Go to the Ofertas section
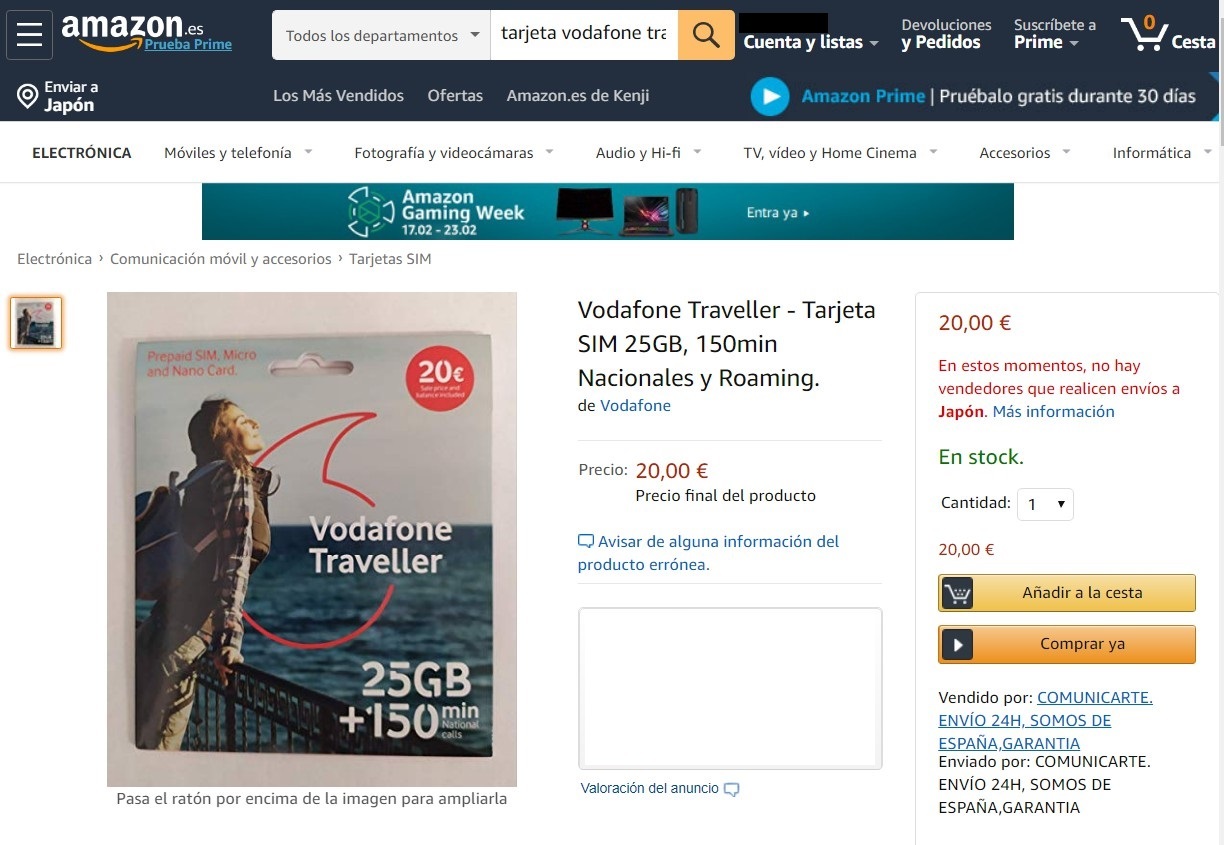Image resolution: width=1224 pixels, height=845 pixels. (455, 96)
